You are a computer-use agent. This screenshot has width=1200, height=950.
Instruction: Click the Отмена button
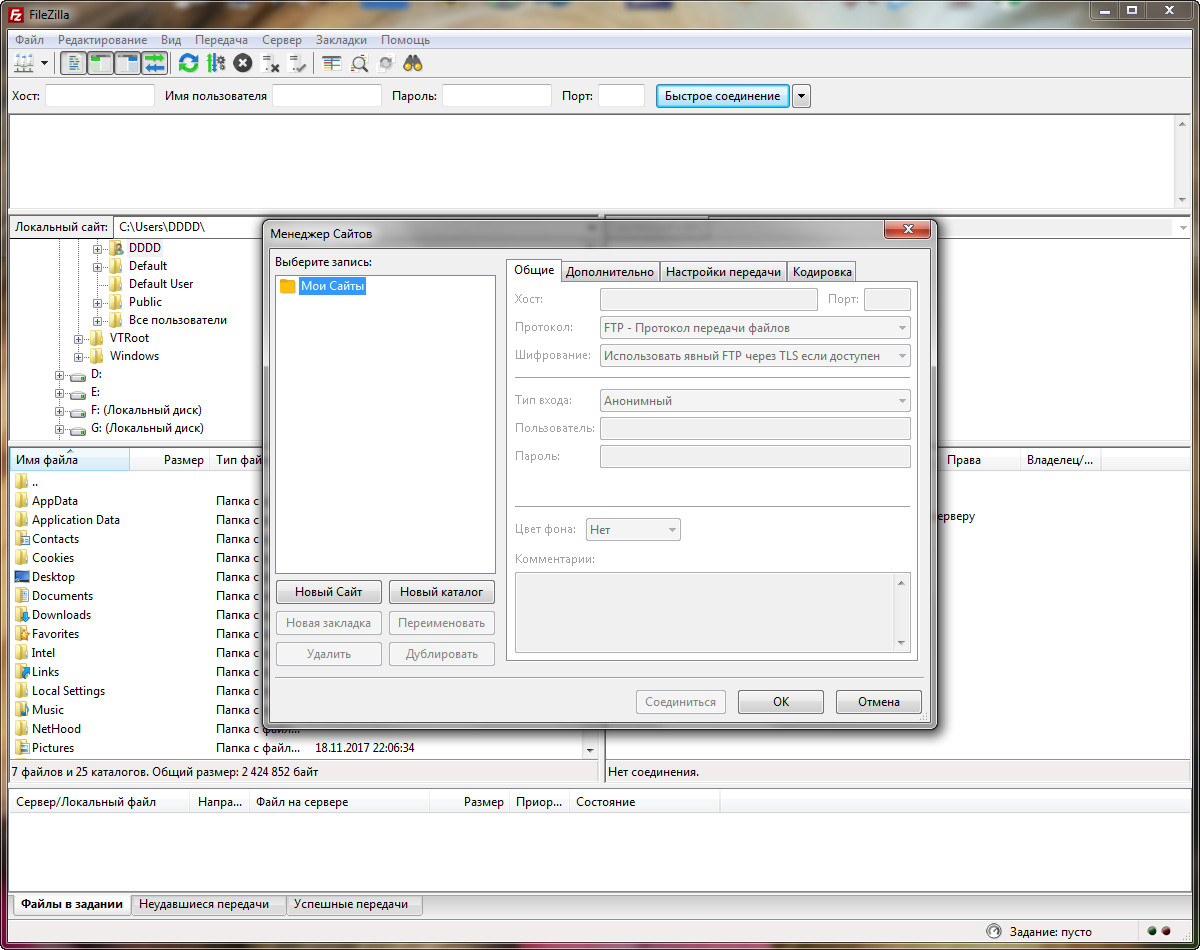click(879, 702)
